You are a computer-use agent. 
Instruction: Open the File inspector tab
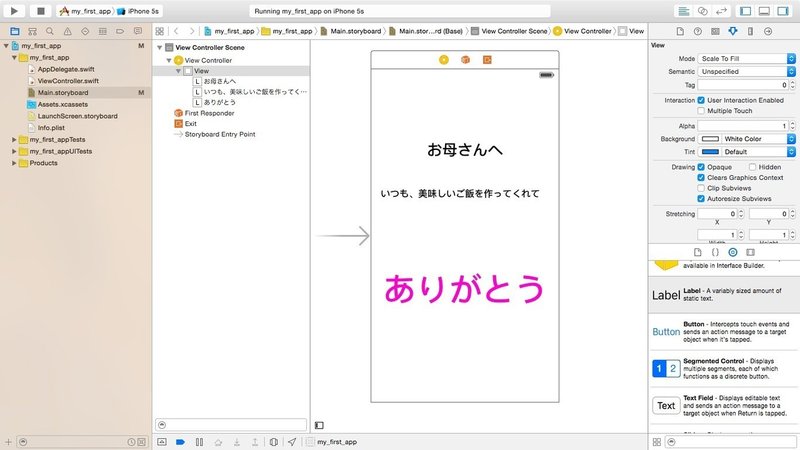click(680, 31)
